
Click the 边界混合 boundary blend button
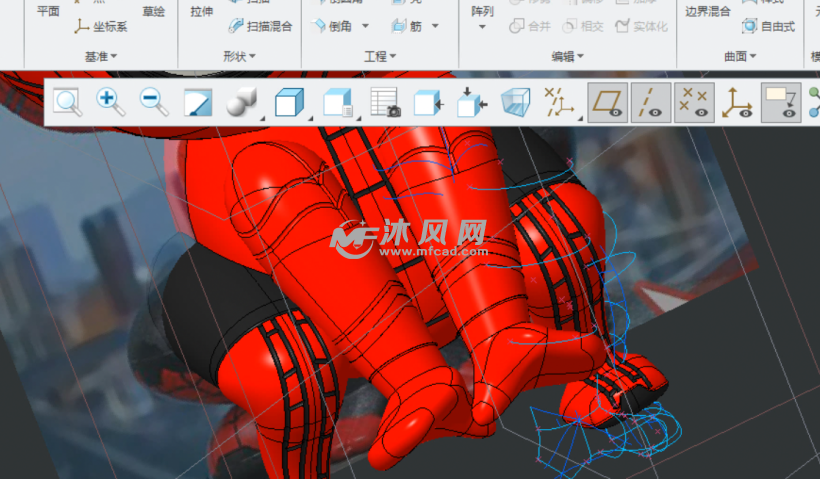point(708,10)
